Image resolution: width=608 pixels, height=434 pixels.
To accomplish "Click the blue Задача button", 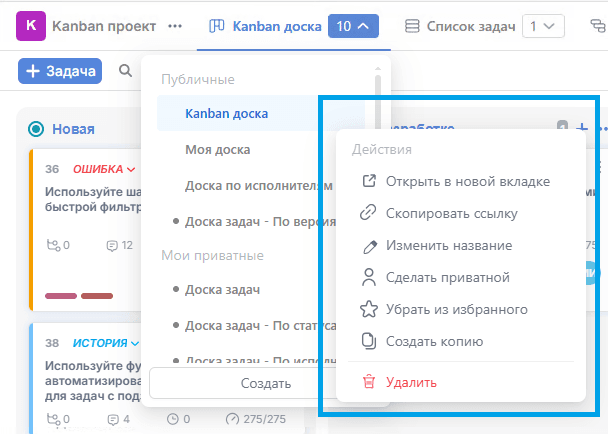I will (x=60, y=71).
